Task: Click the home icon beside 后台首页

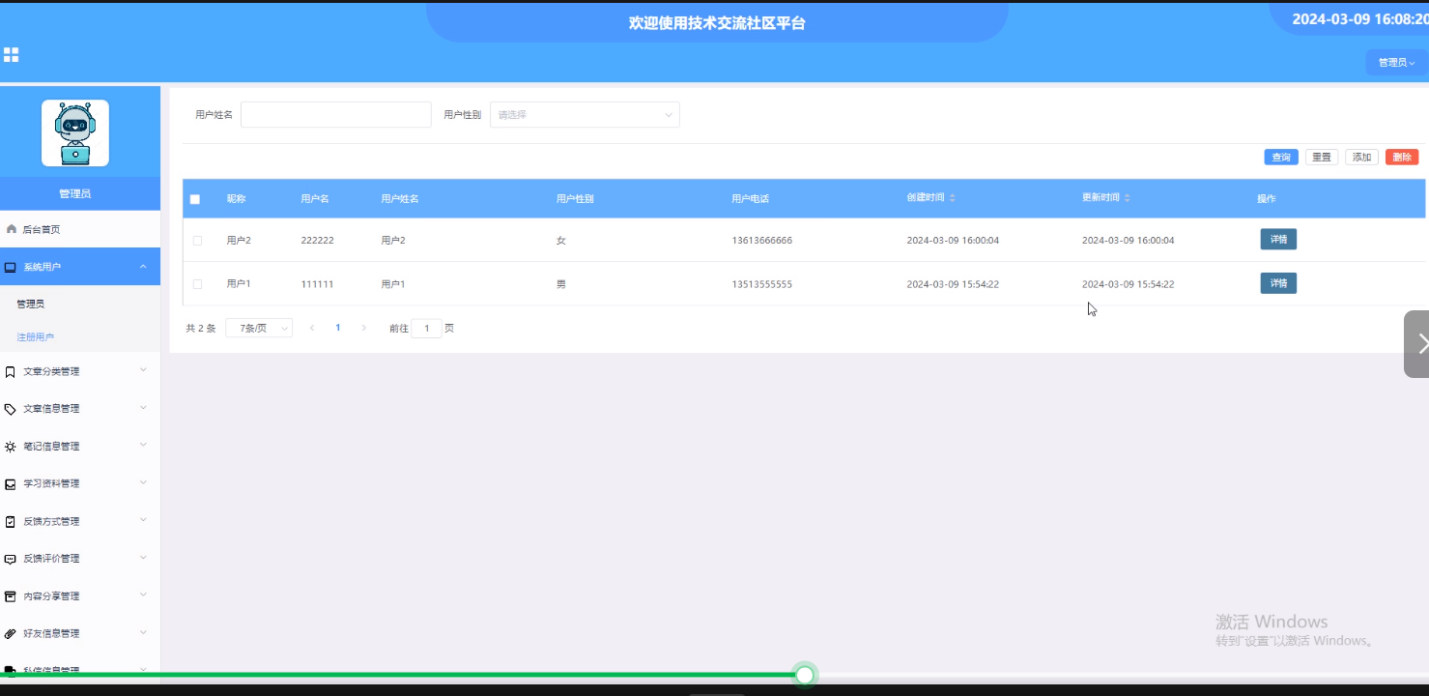Action: click(x=11, y=229)
